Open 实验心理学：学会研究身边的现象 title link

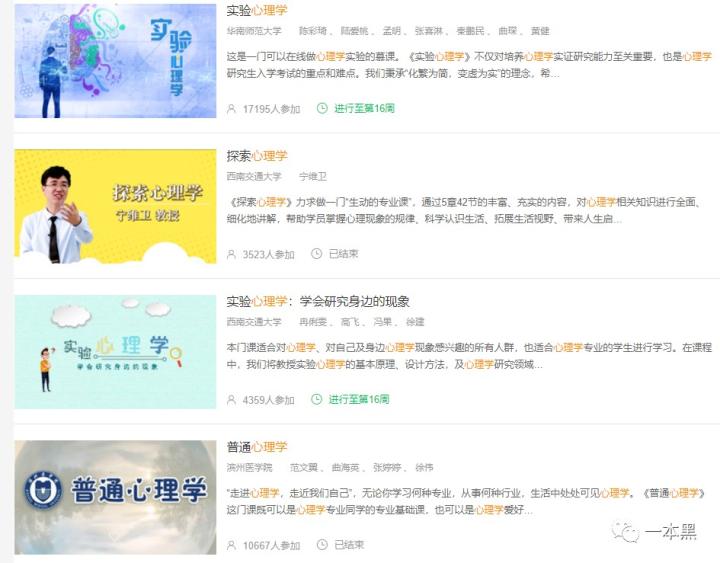[x=318, y=302]
